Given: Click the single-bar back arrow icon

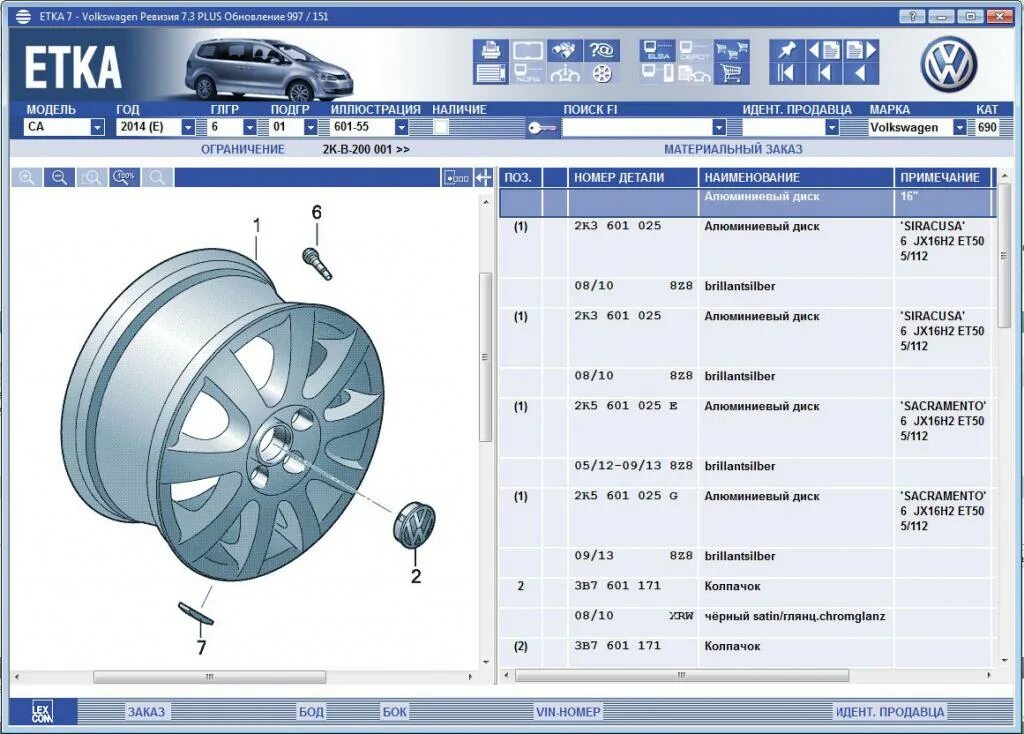Looking at the screenshot, I should 824,73.
